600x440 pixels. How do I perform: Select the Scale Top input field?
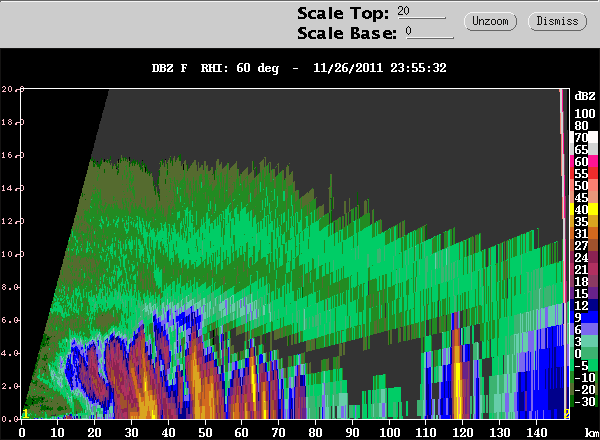tap(421, 11)
